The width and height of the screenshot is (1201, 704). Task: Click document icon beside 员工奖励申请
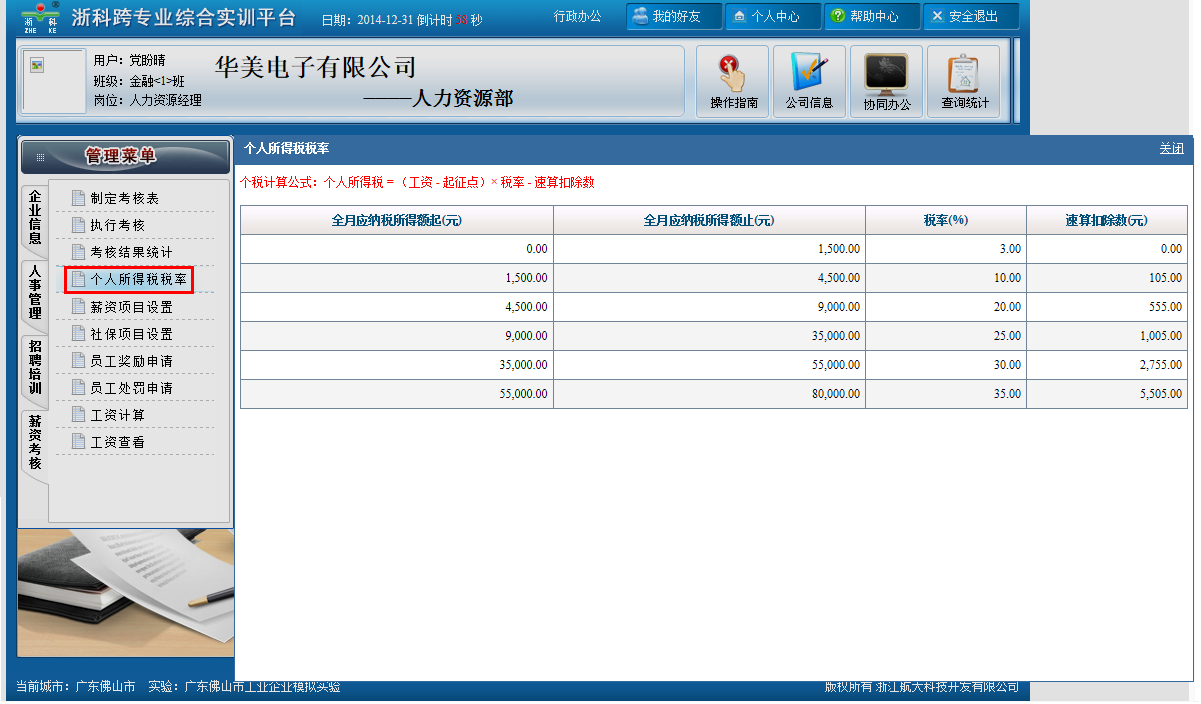78,360
